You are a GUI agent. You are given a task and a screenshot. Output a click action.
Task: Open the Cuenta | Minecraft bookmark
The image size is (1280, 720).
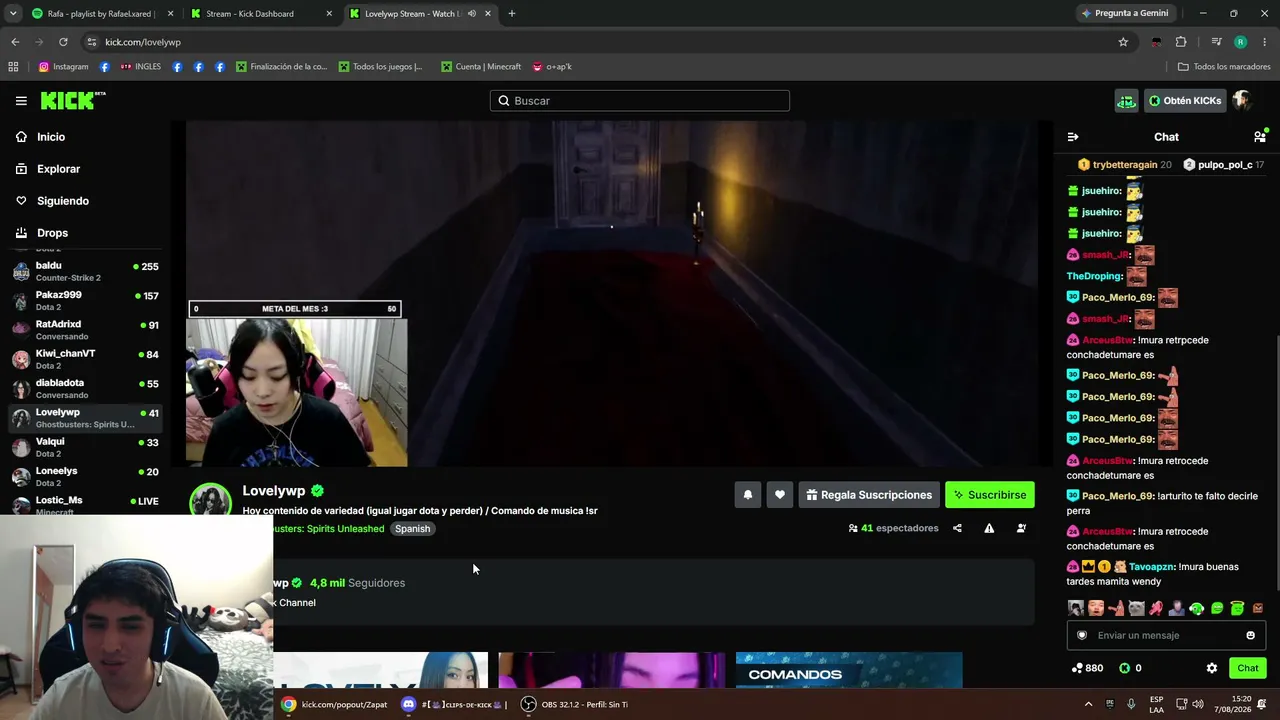point(481,67)
